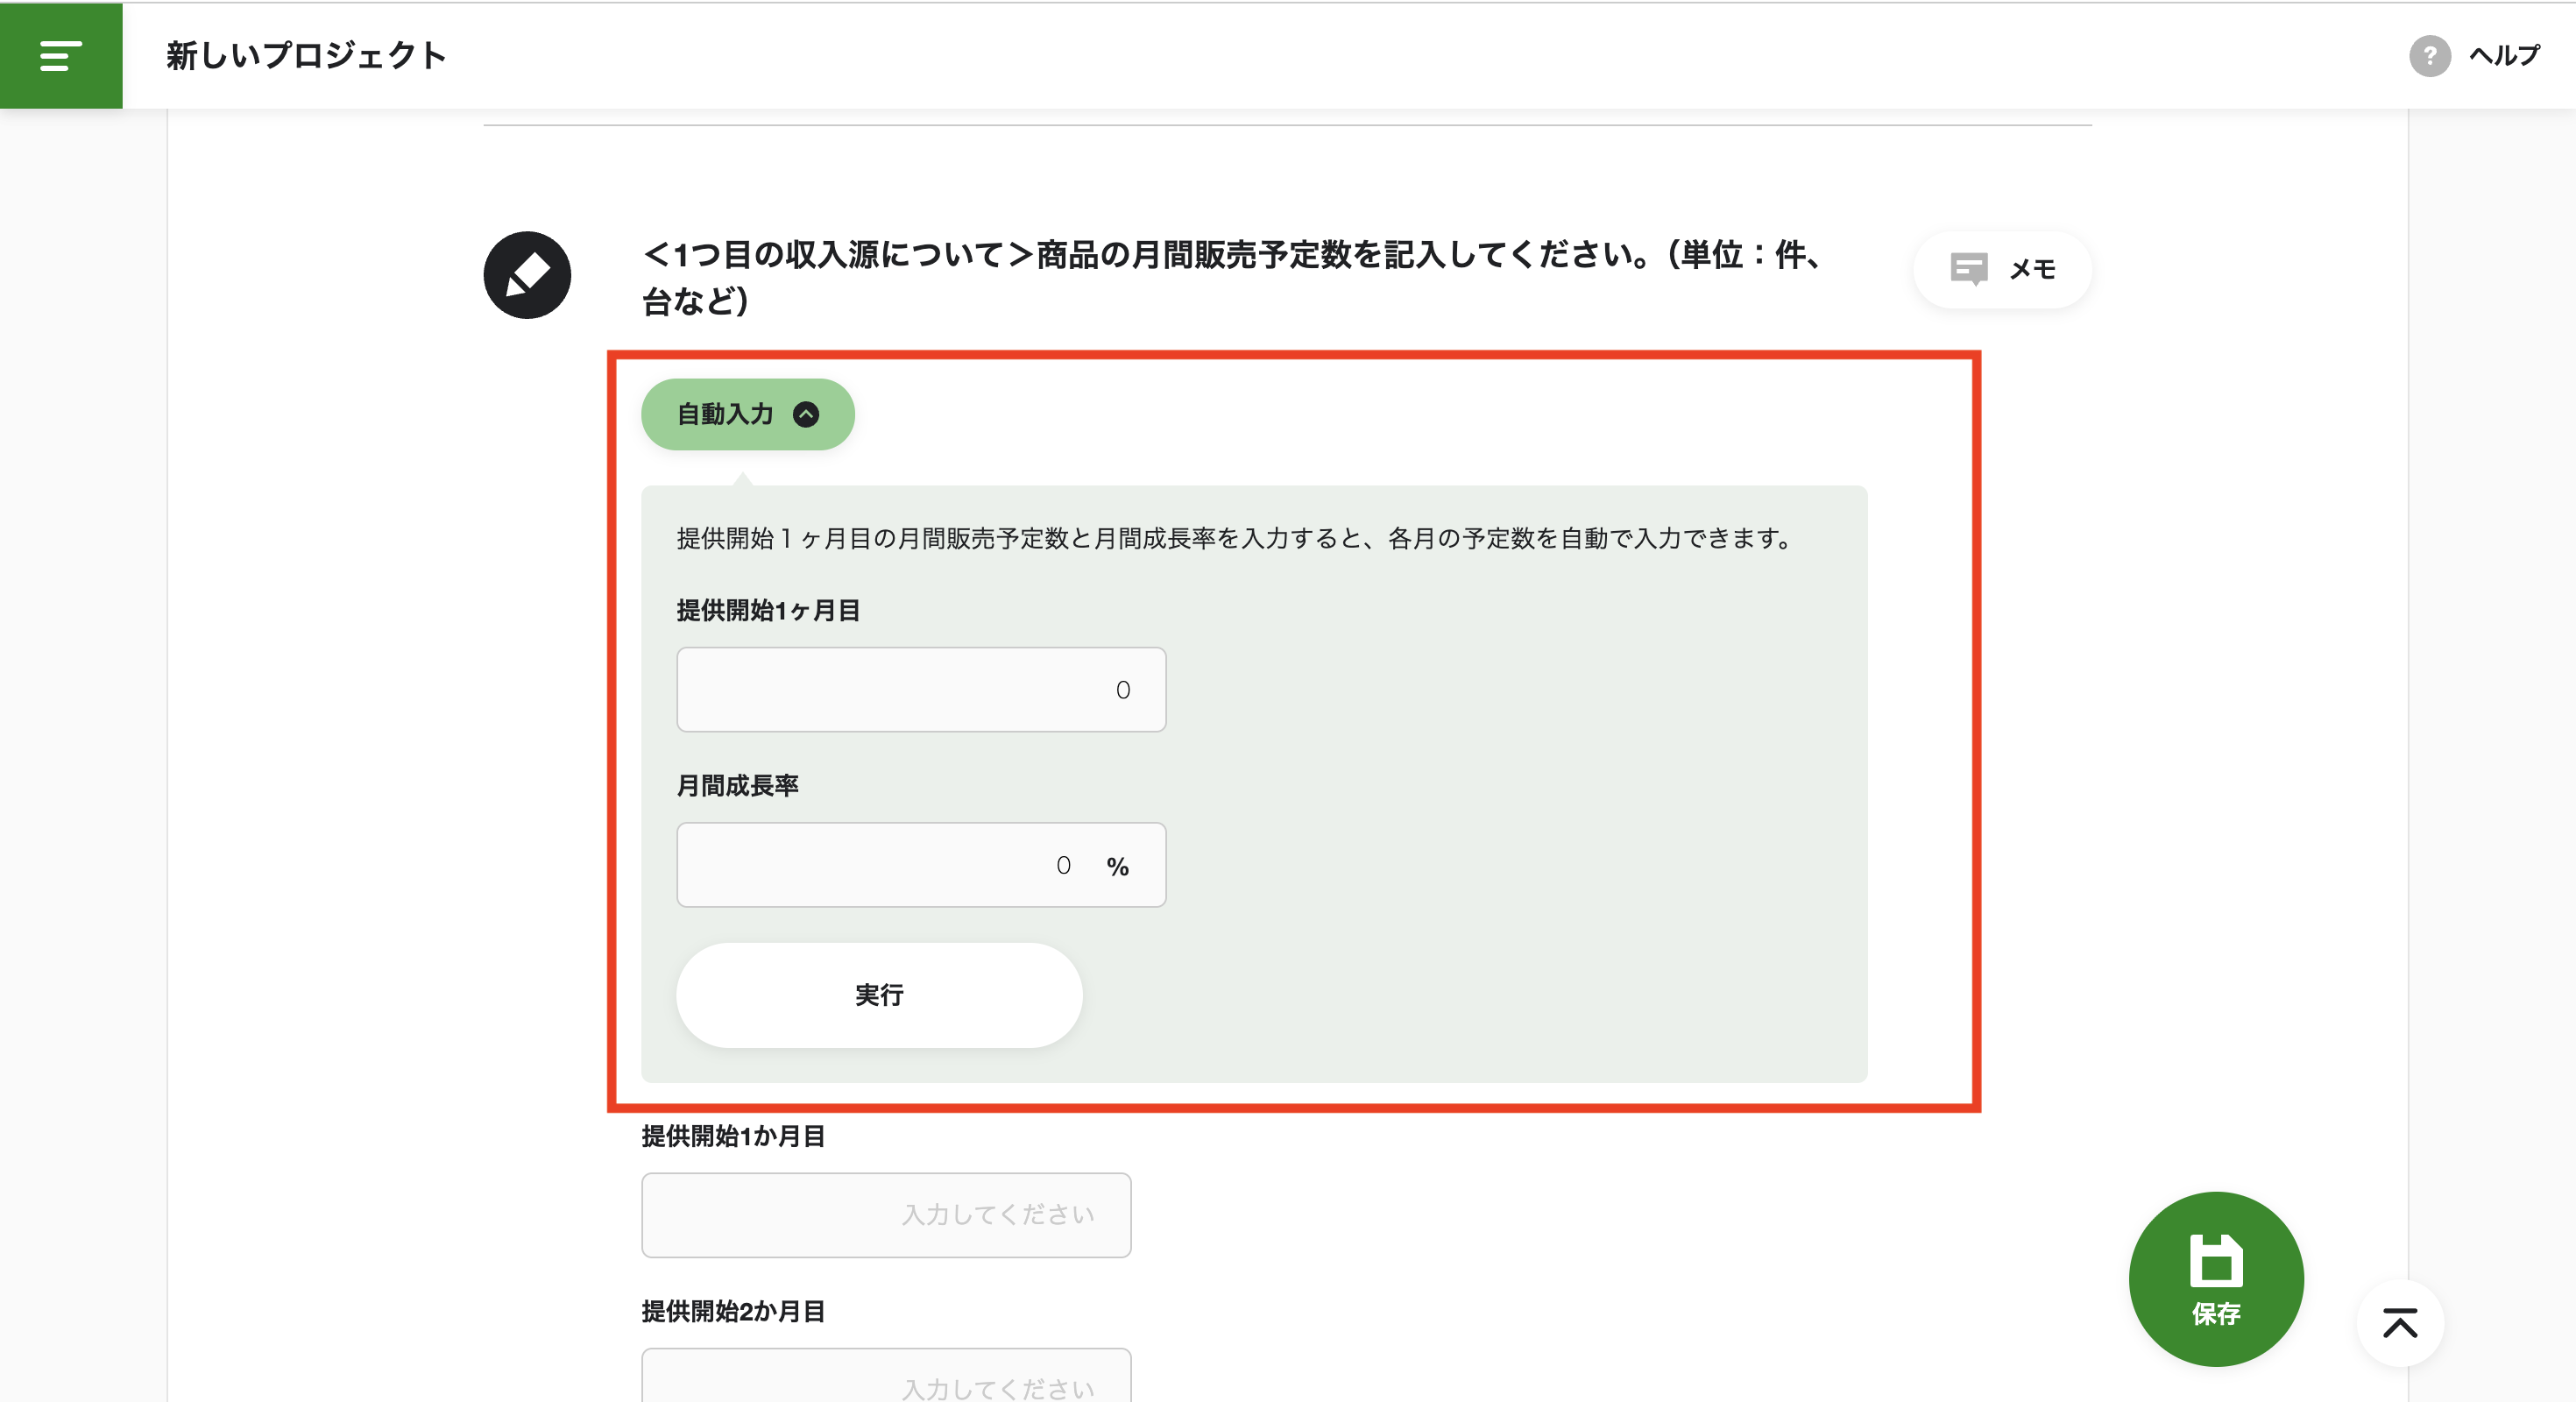The image size is (2576, 1402).
Task: Click the floppy disk save icon
Action: (x=2215, y=1259)
